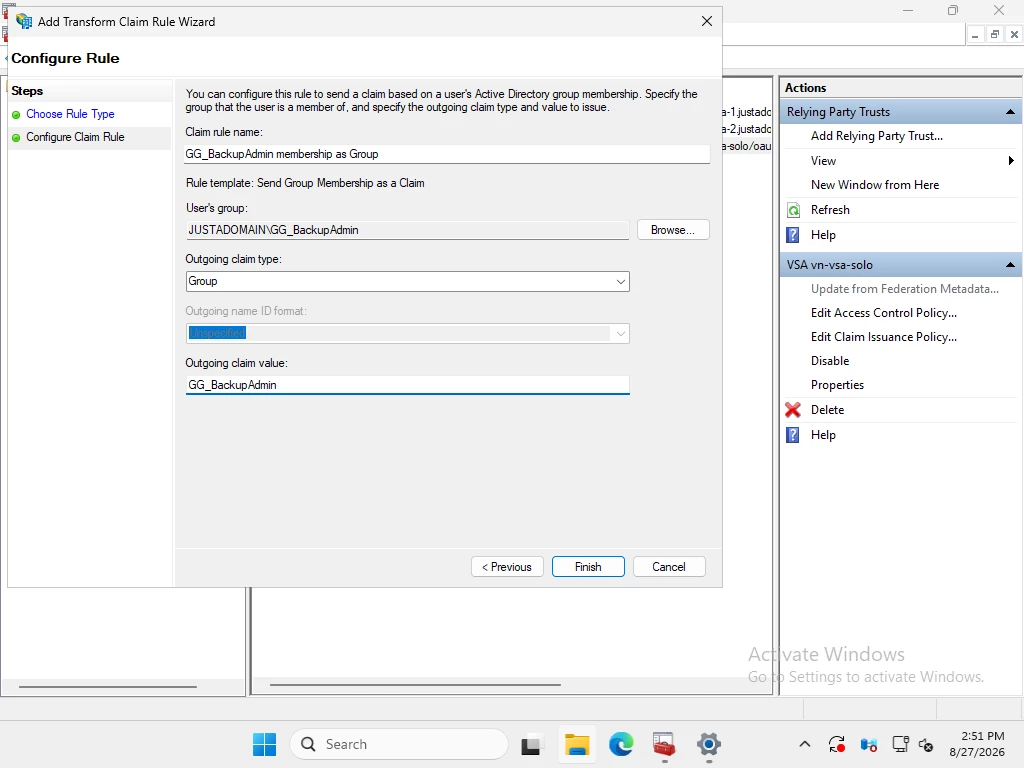1024x768 pixels.
Task: Click the search magnifier icon in taskbar
Action: [x=308, y=744]
